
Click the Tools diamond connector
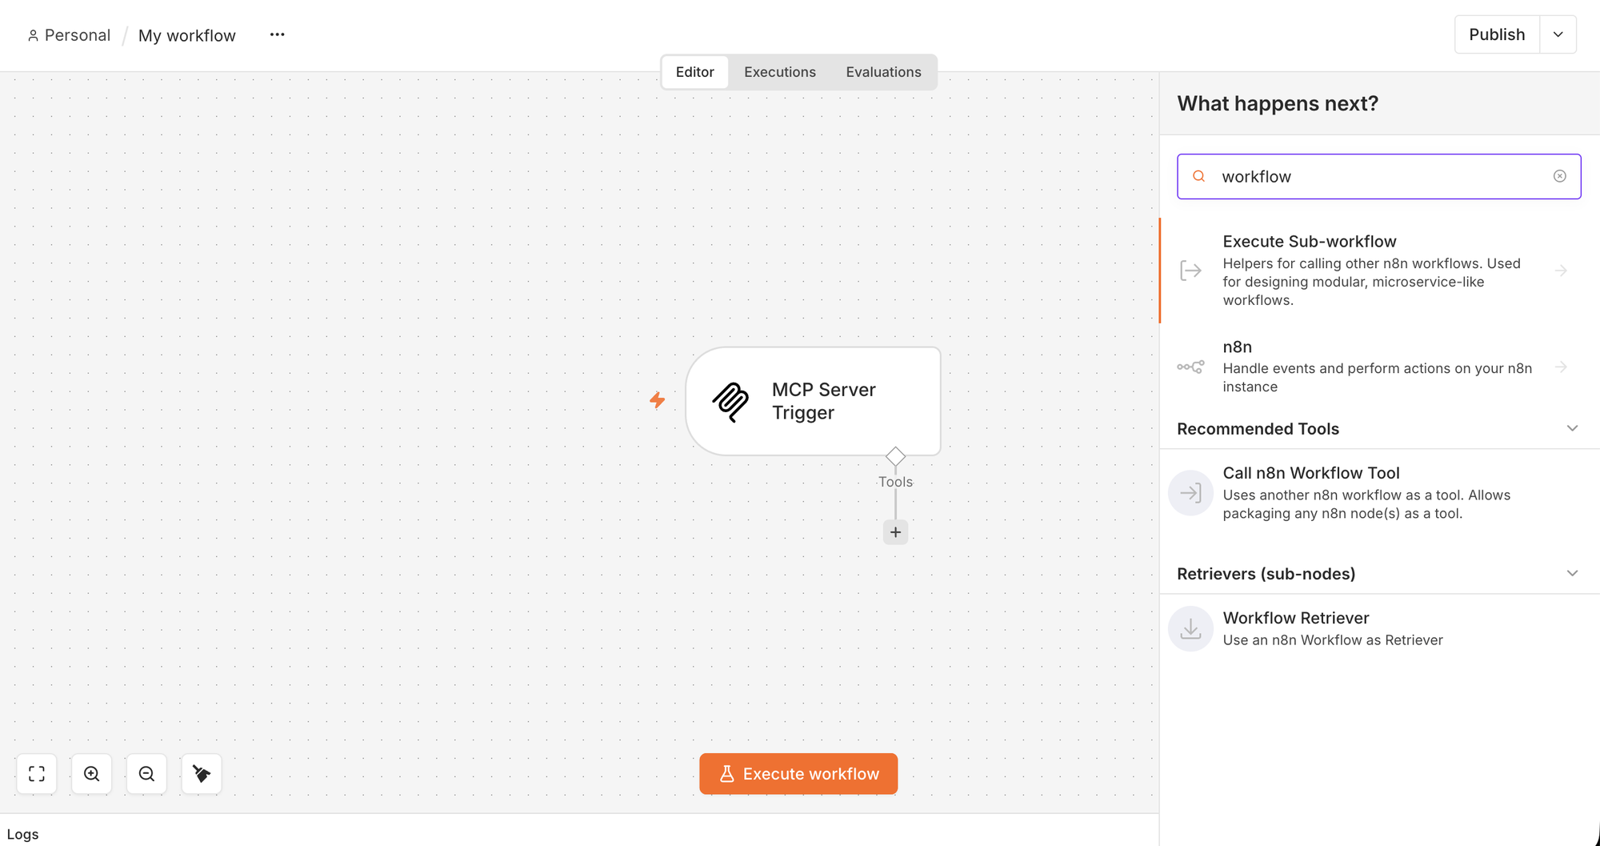click(x=895, y=456)
